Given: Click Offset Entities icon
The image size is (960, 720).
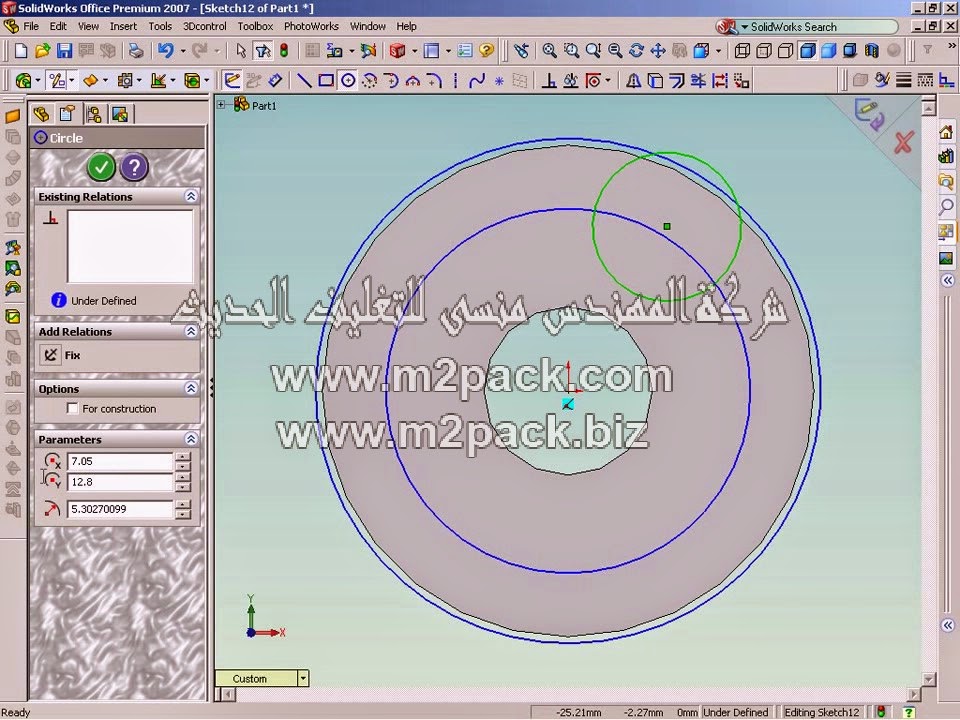Looking at the screenshot, I should pyautogui.click(x=677, y=80).
